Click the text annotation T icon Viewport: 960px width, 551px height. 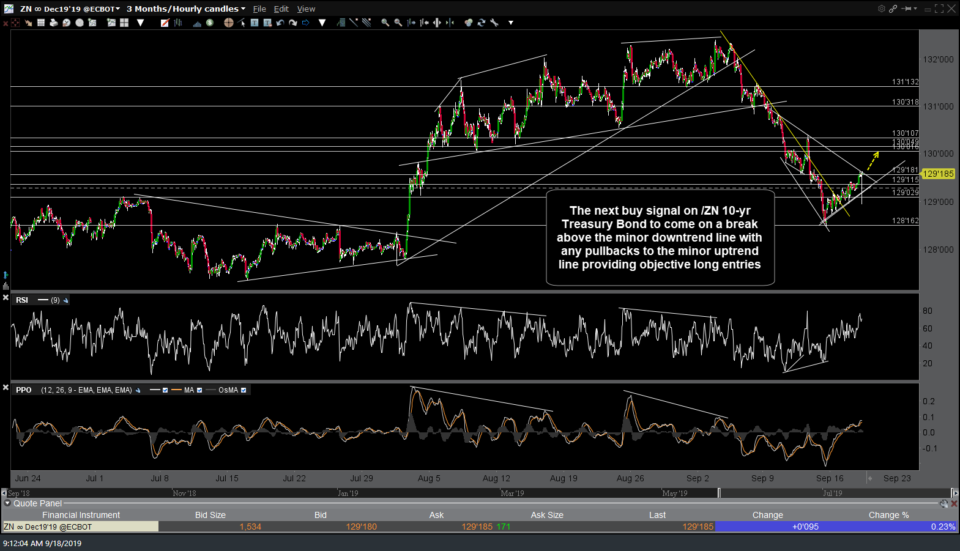(x=255, y=23)
